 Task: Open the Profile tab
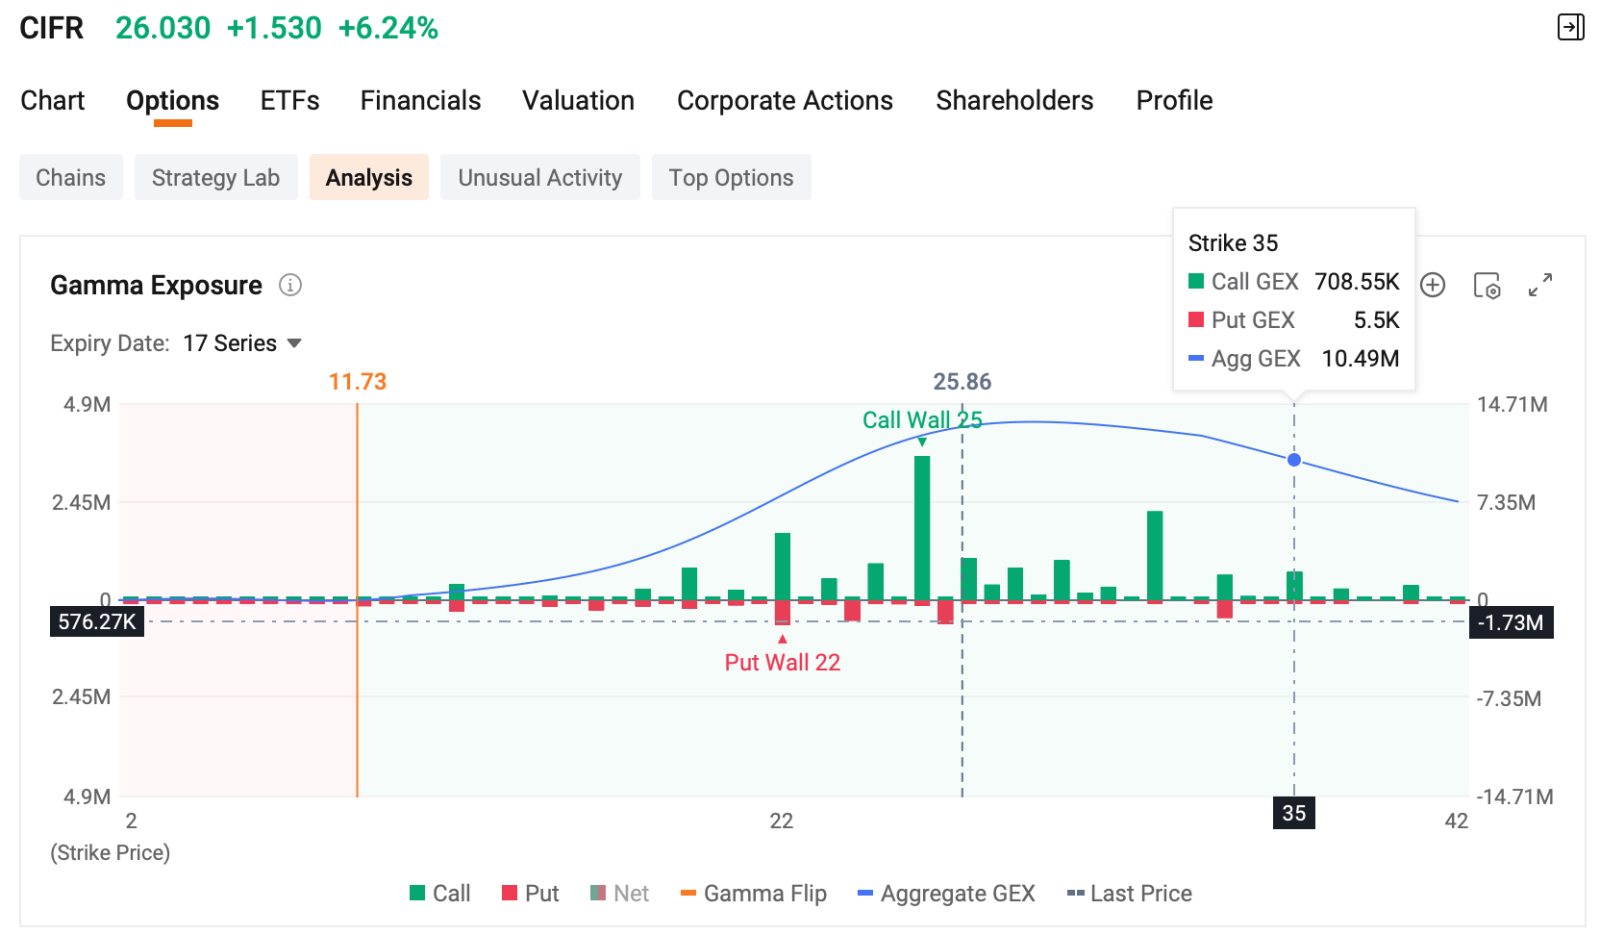click(x=1174, y=100)
